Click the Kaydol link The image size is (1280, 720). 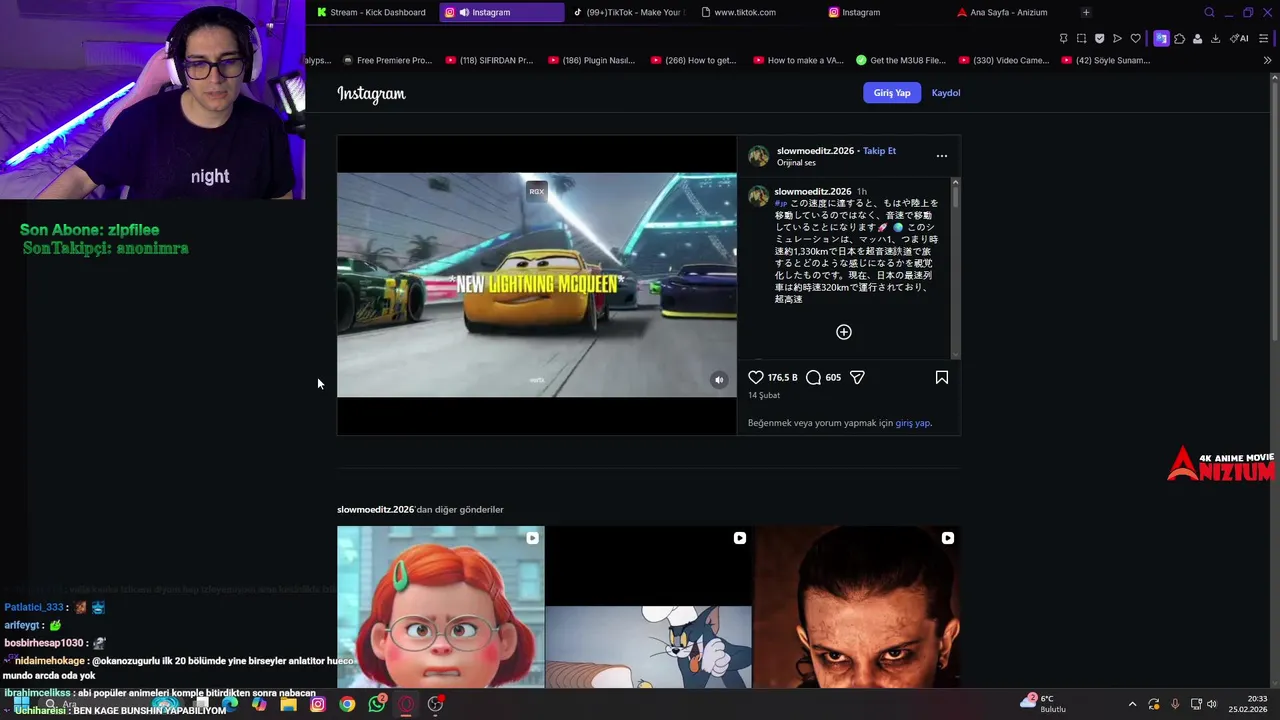(945, 93)
